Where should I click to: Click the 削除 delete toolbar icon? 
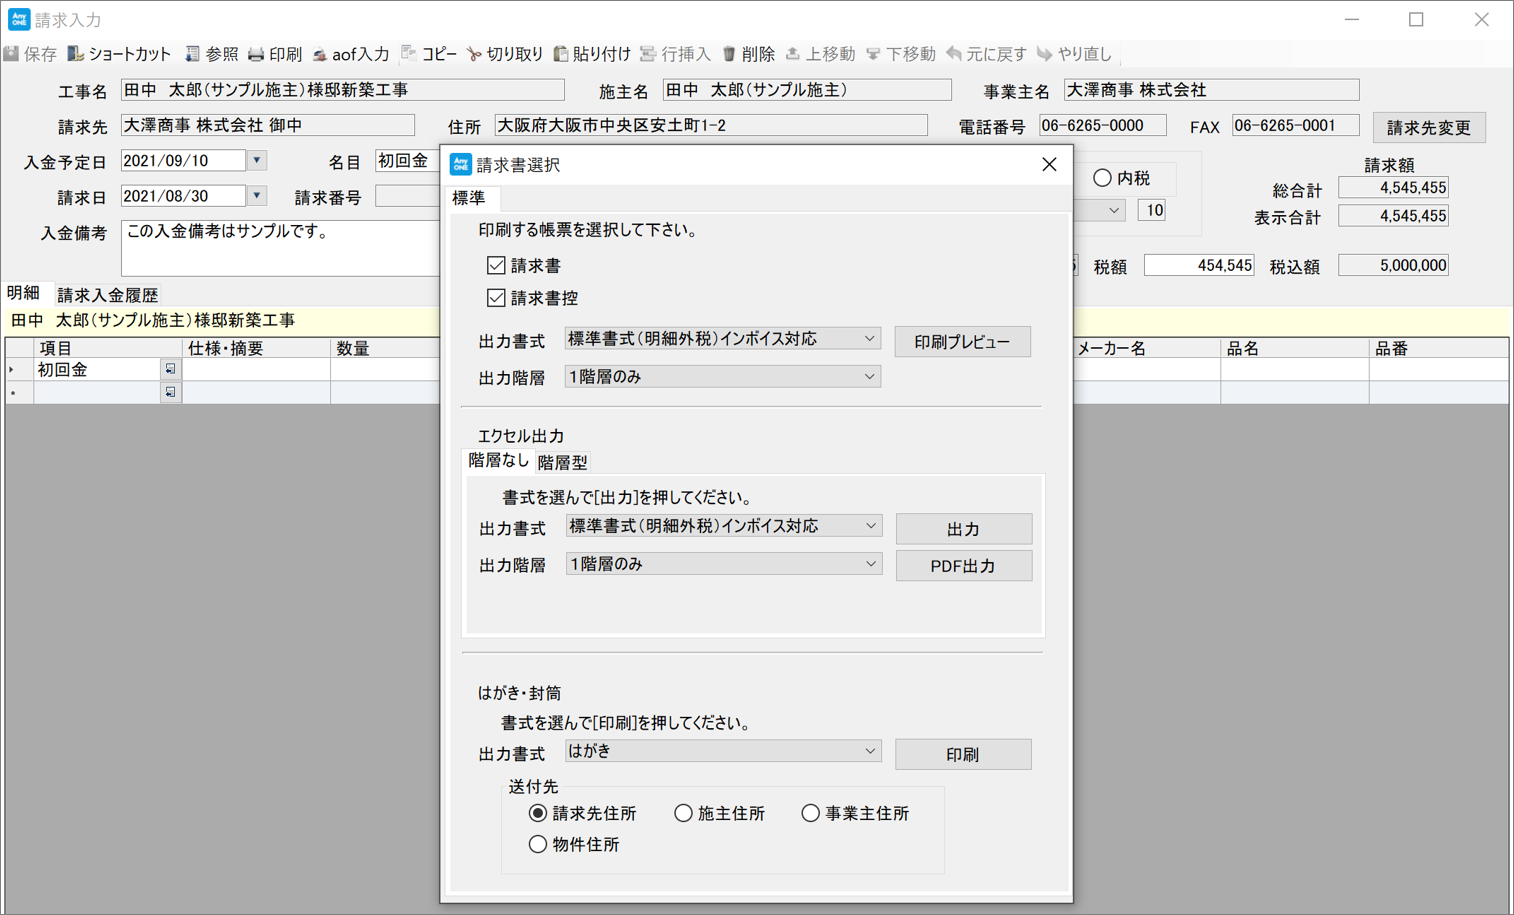click(729, 54)
